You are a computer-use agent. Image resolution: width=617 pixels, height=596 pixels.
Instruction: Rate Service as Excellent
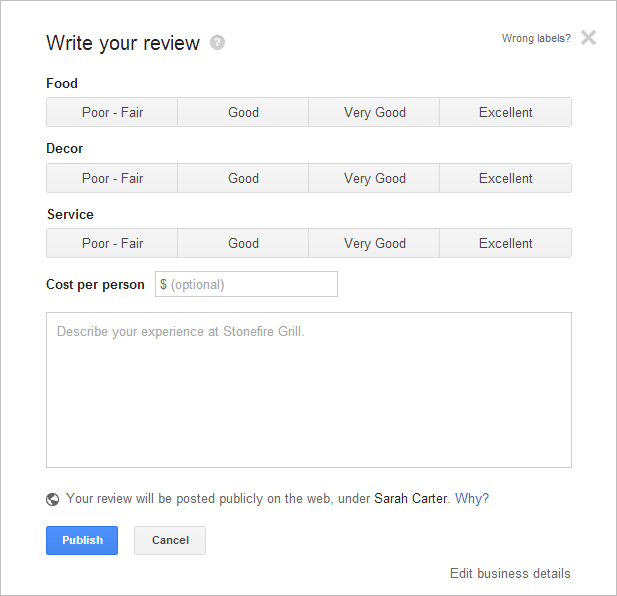click(506, 243)
